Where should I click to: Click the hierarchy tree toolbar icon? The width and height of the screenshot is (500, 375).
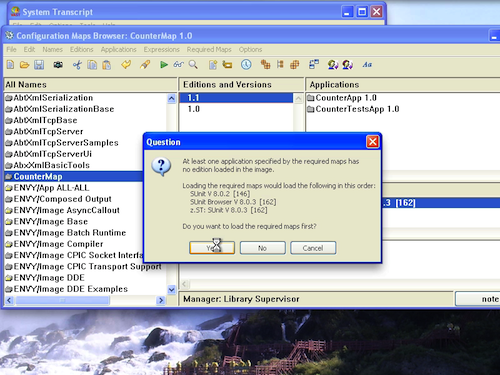(x=280, y=64)
